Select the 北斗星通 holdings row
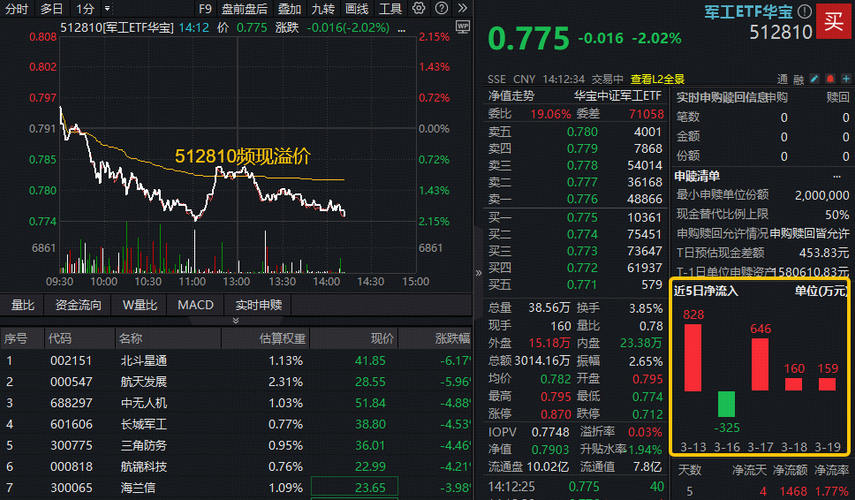 click(236, 360)
